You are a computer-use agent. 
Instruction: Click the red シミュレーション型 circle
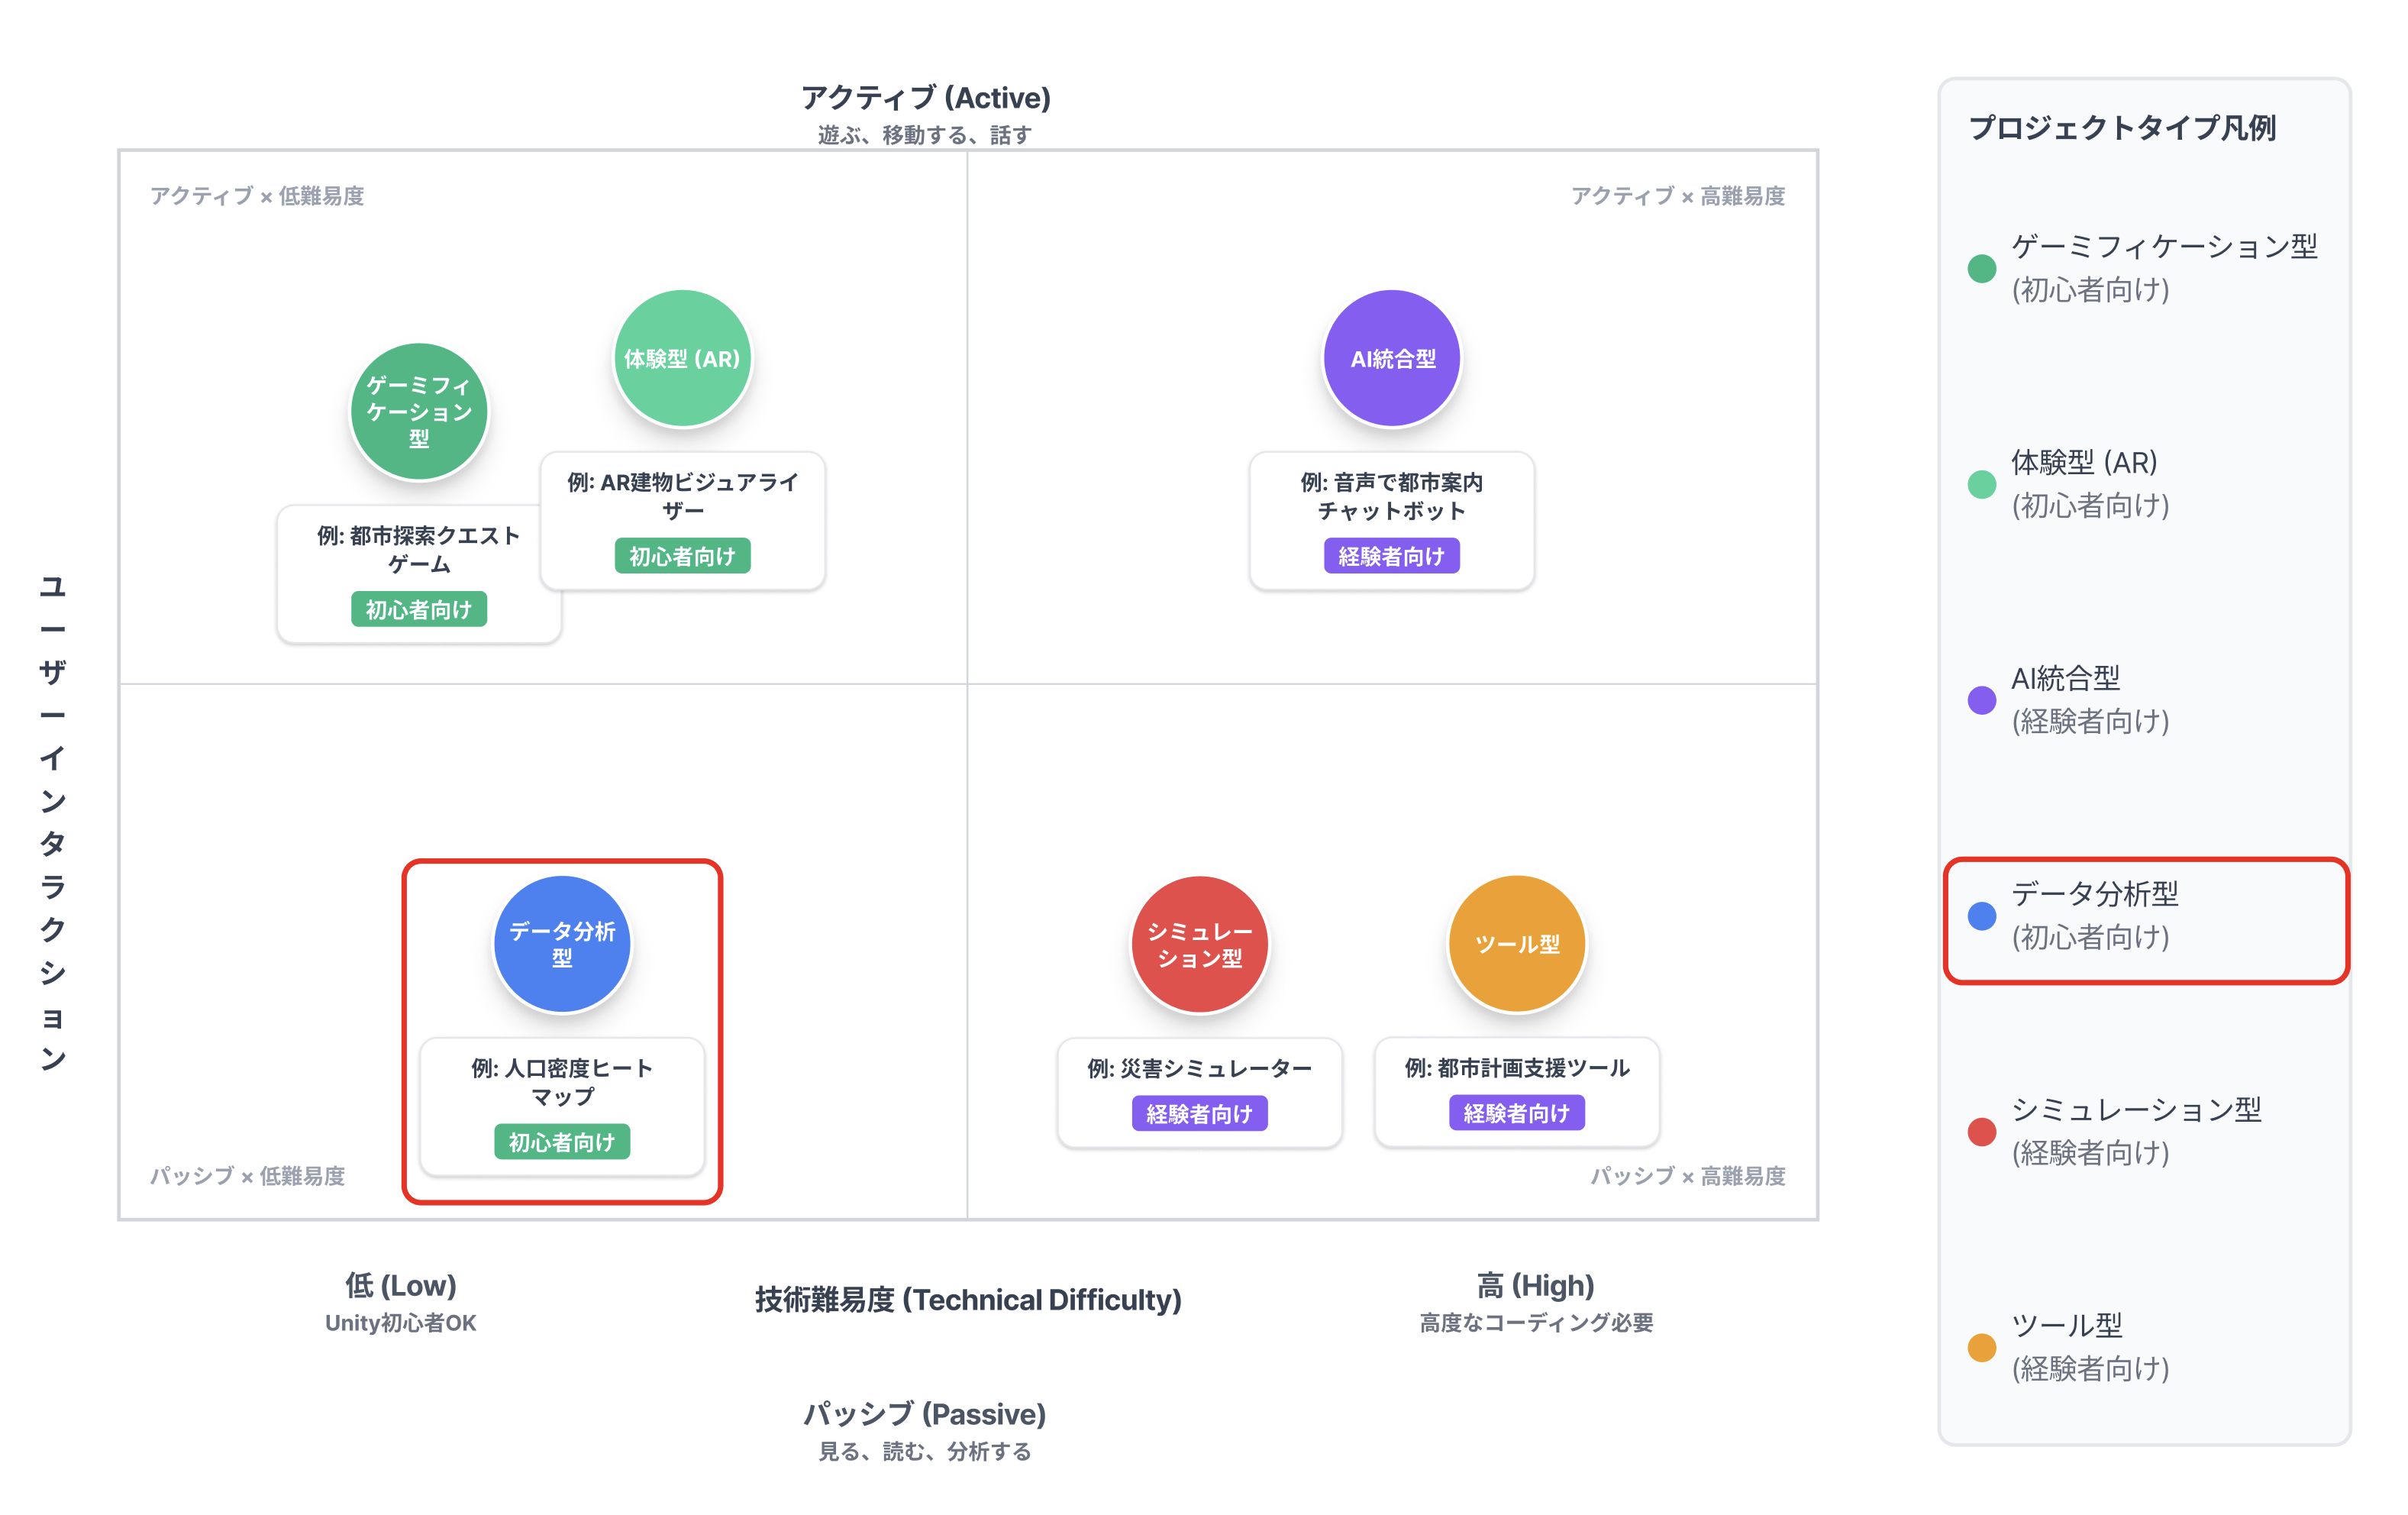1199,944
